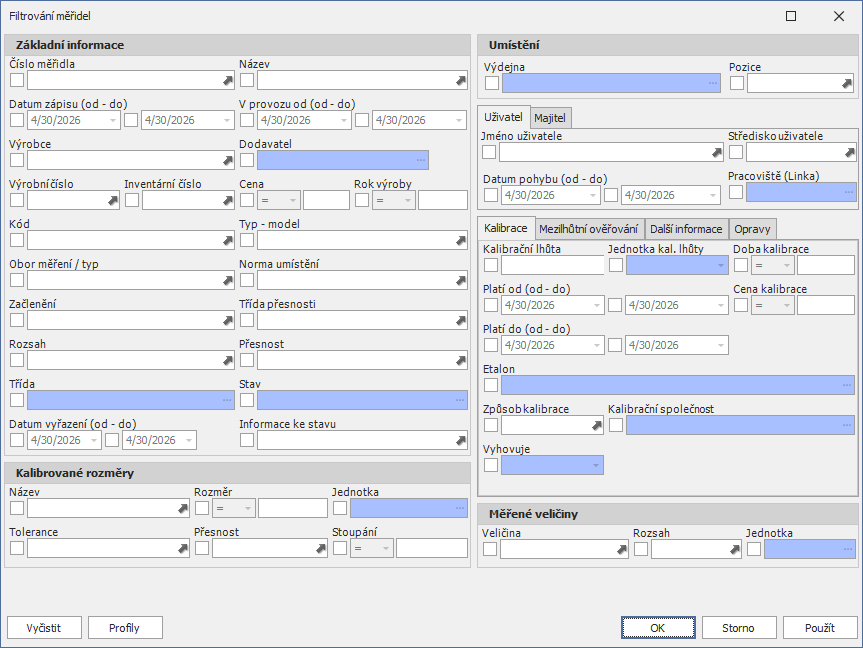The height and width of the screenshot is (648, 863).
Task: Open lookup arrow in Třída přesnosti field
Action: pyautogui.click(x=461, y=320)
